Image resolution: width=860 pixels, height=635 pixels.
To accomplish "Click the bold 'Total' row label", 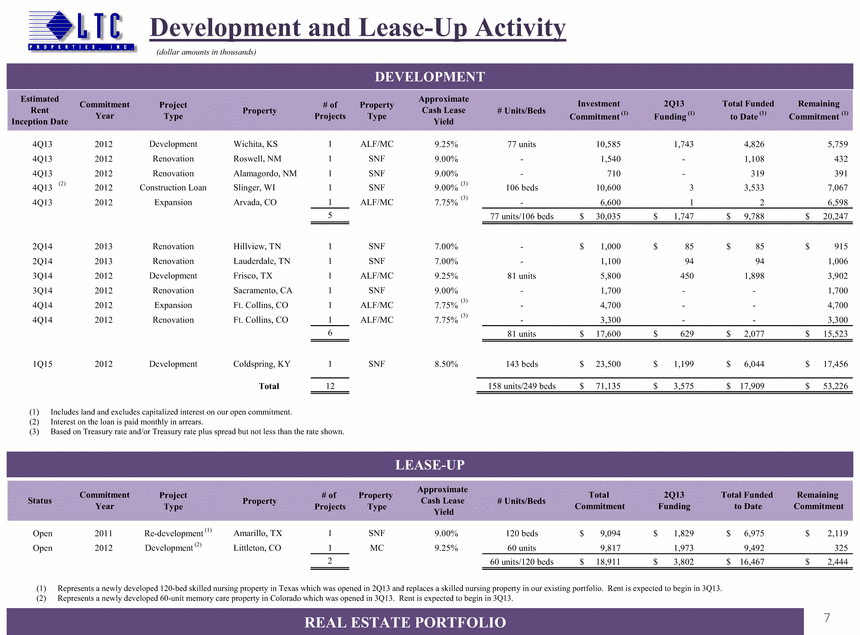I will click(269, 386).
